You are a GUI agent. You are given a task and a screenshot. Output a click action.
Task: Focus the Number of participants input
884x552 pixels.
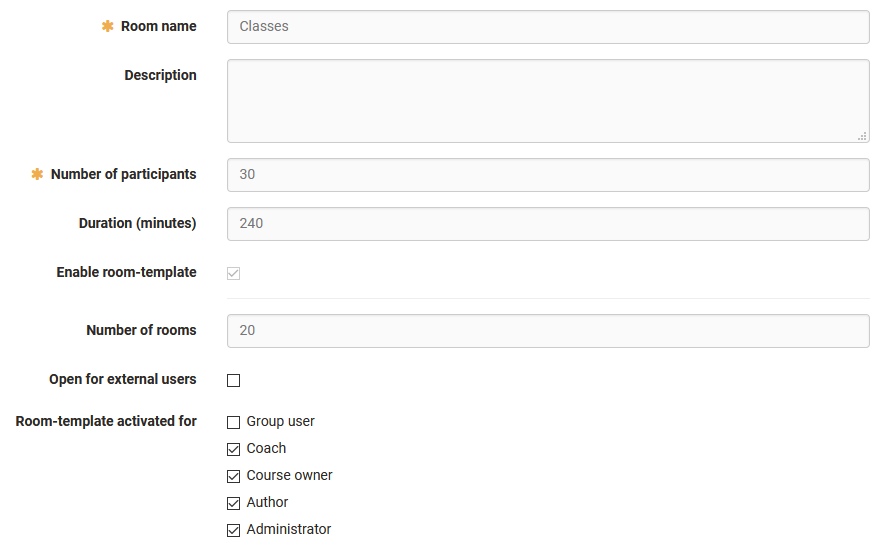[x=548, y=174]
